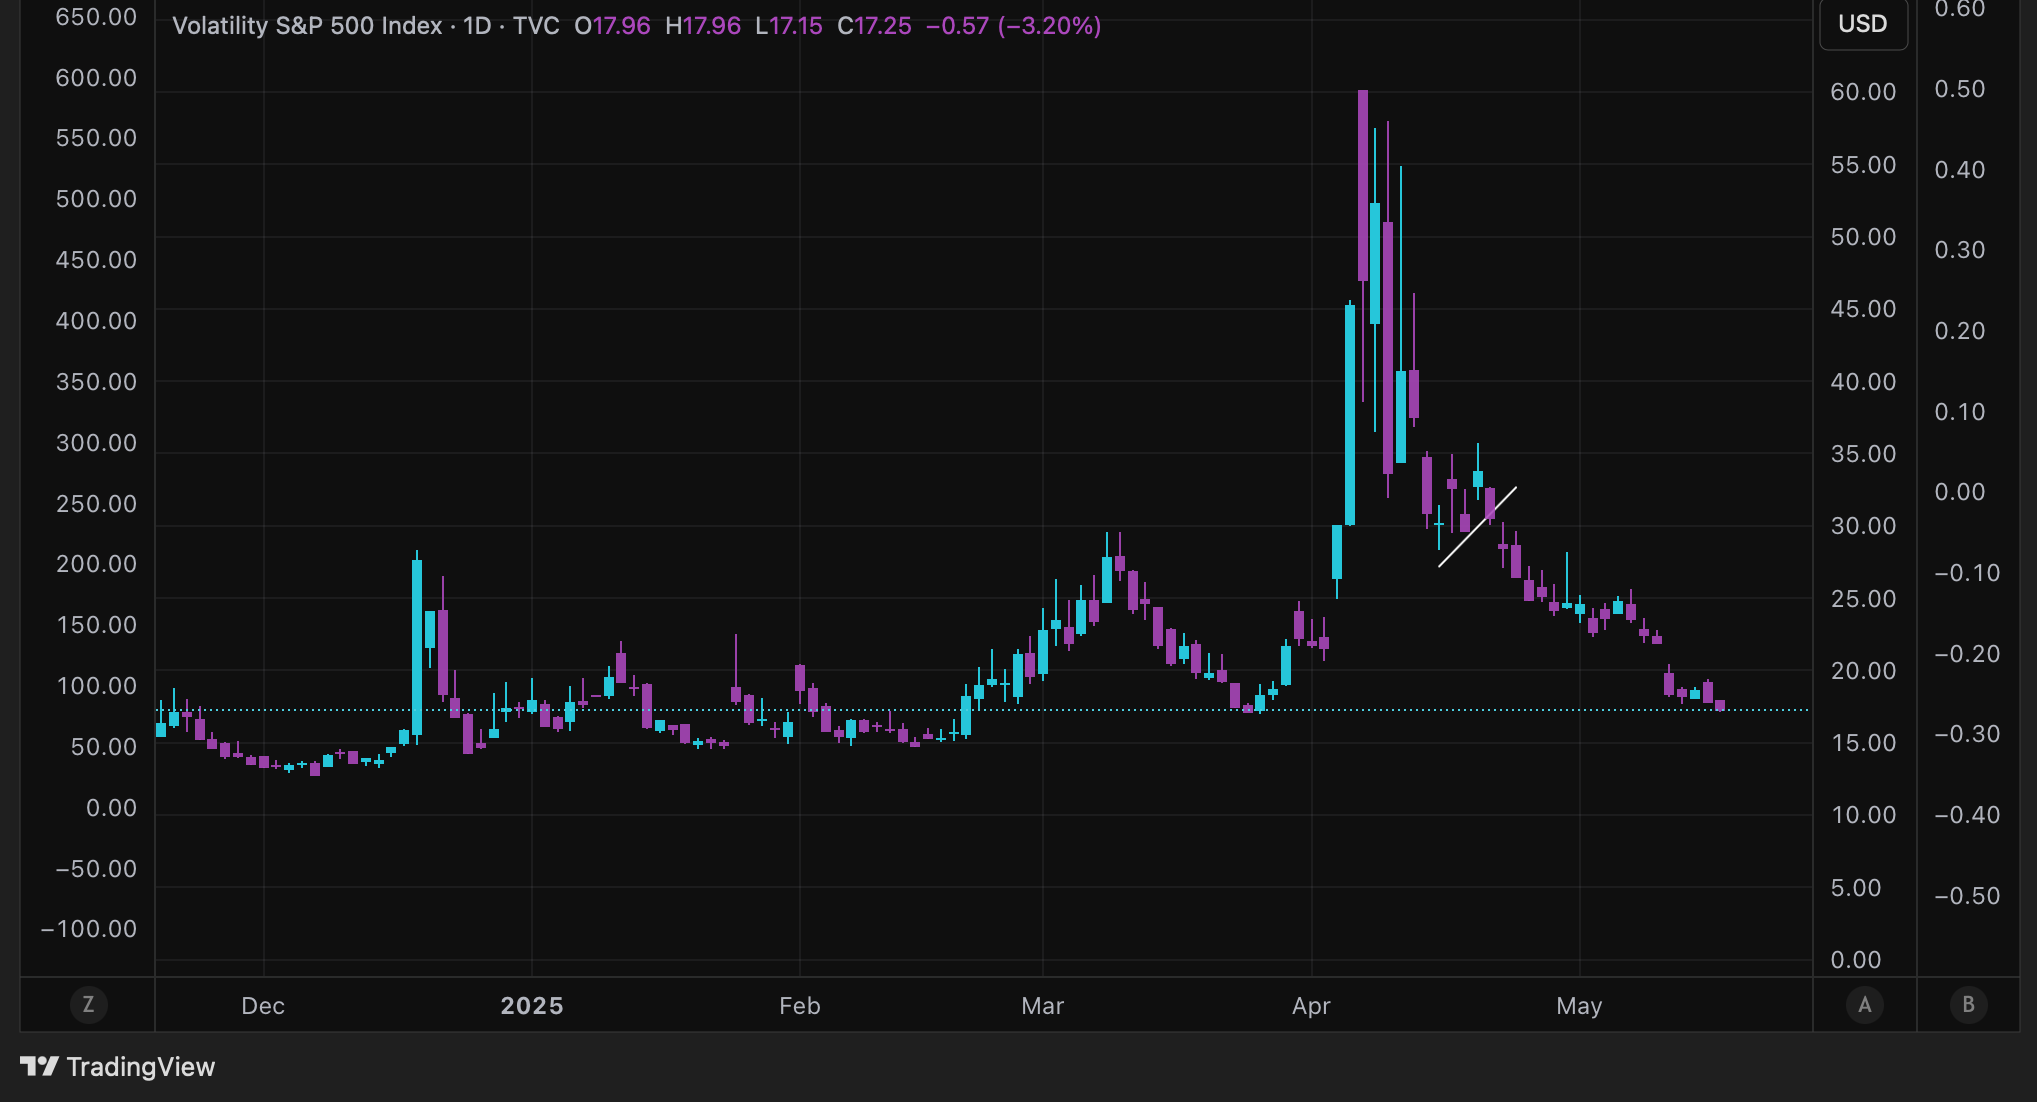2037x1102 pixels.
Task: Click the Dec label on time axis
Action: (x=263, y=1006)
